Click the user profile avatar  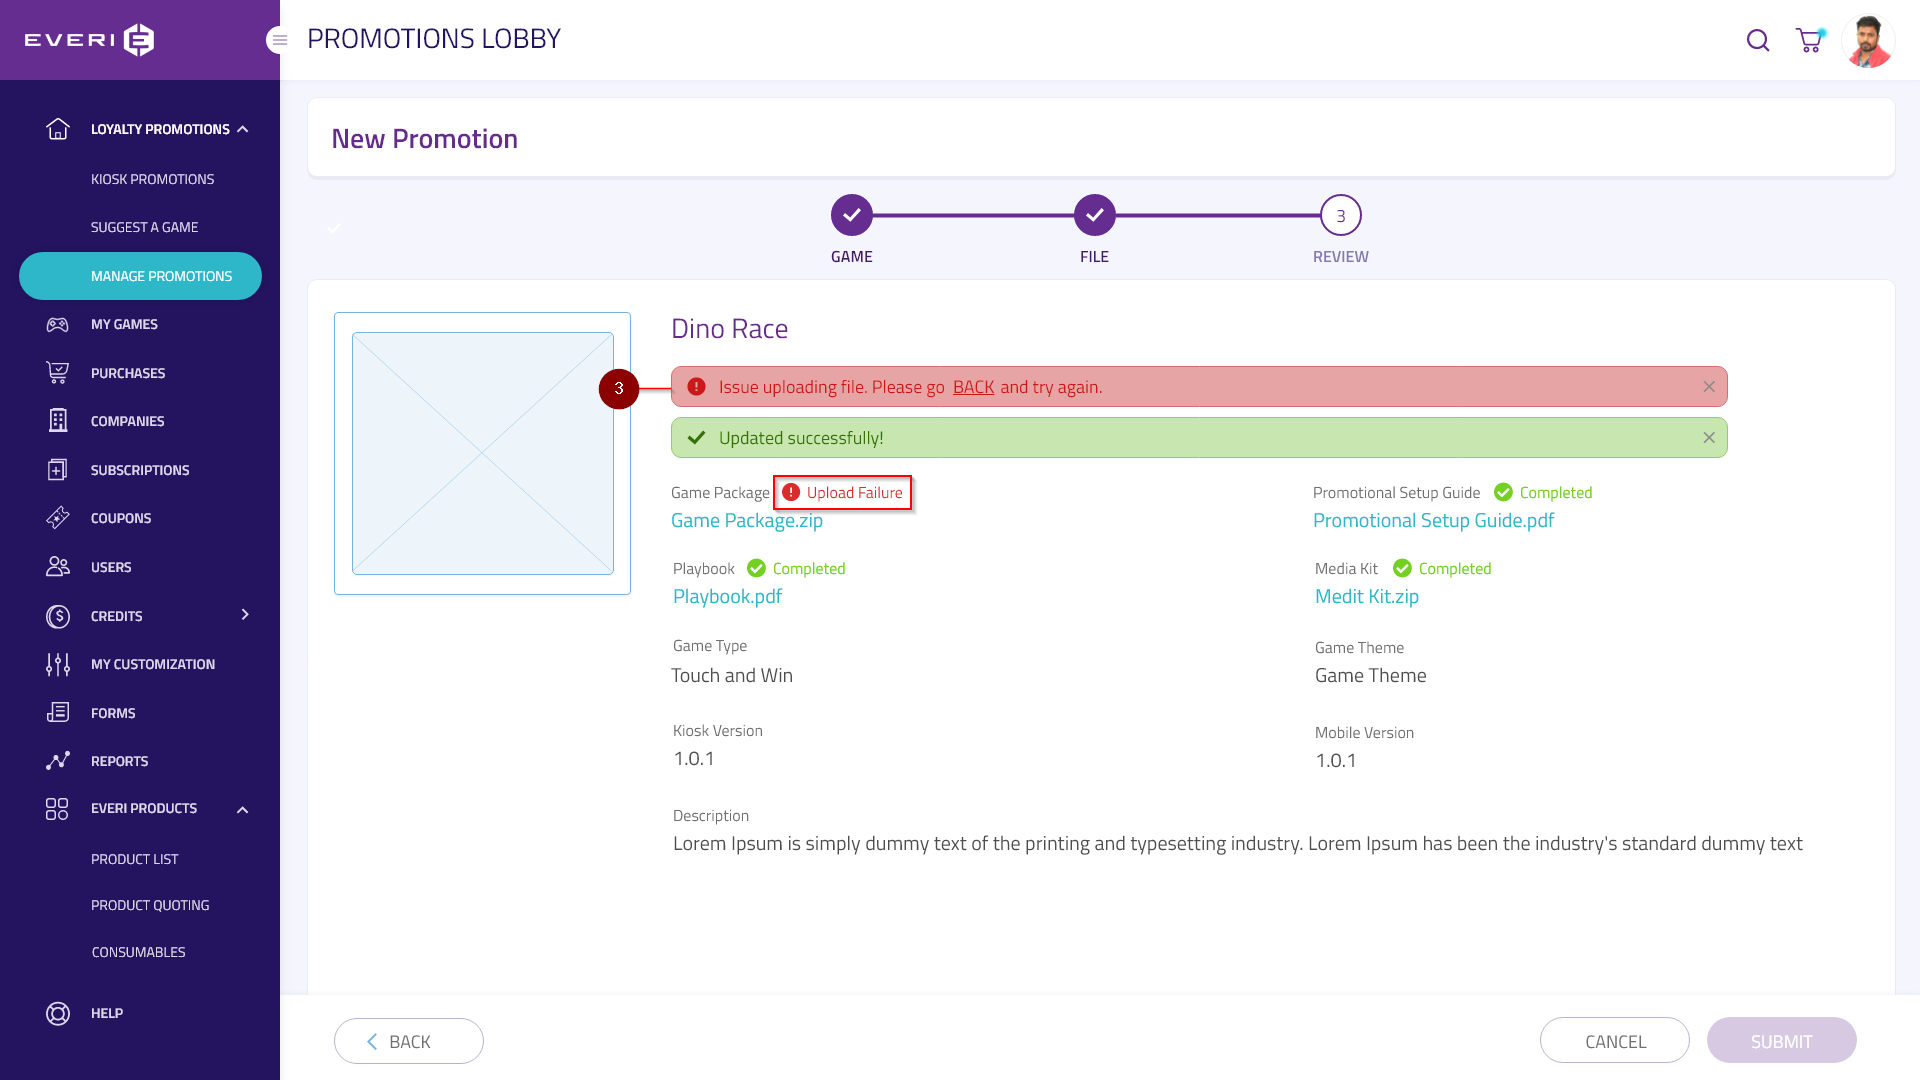(x=1867, y=41)
